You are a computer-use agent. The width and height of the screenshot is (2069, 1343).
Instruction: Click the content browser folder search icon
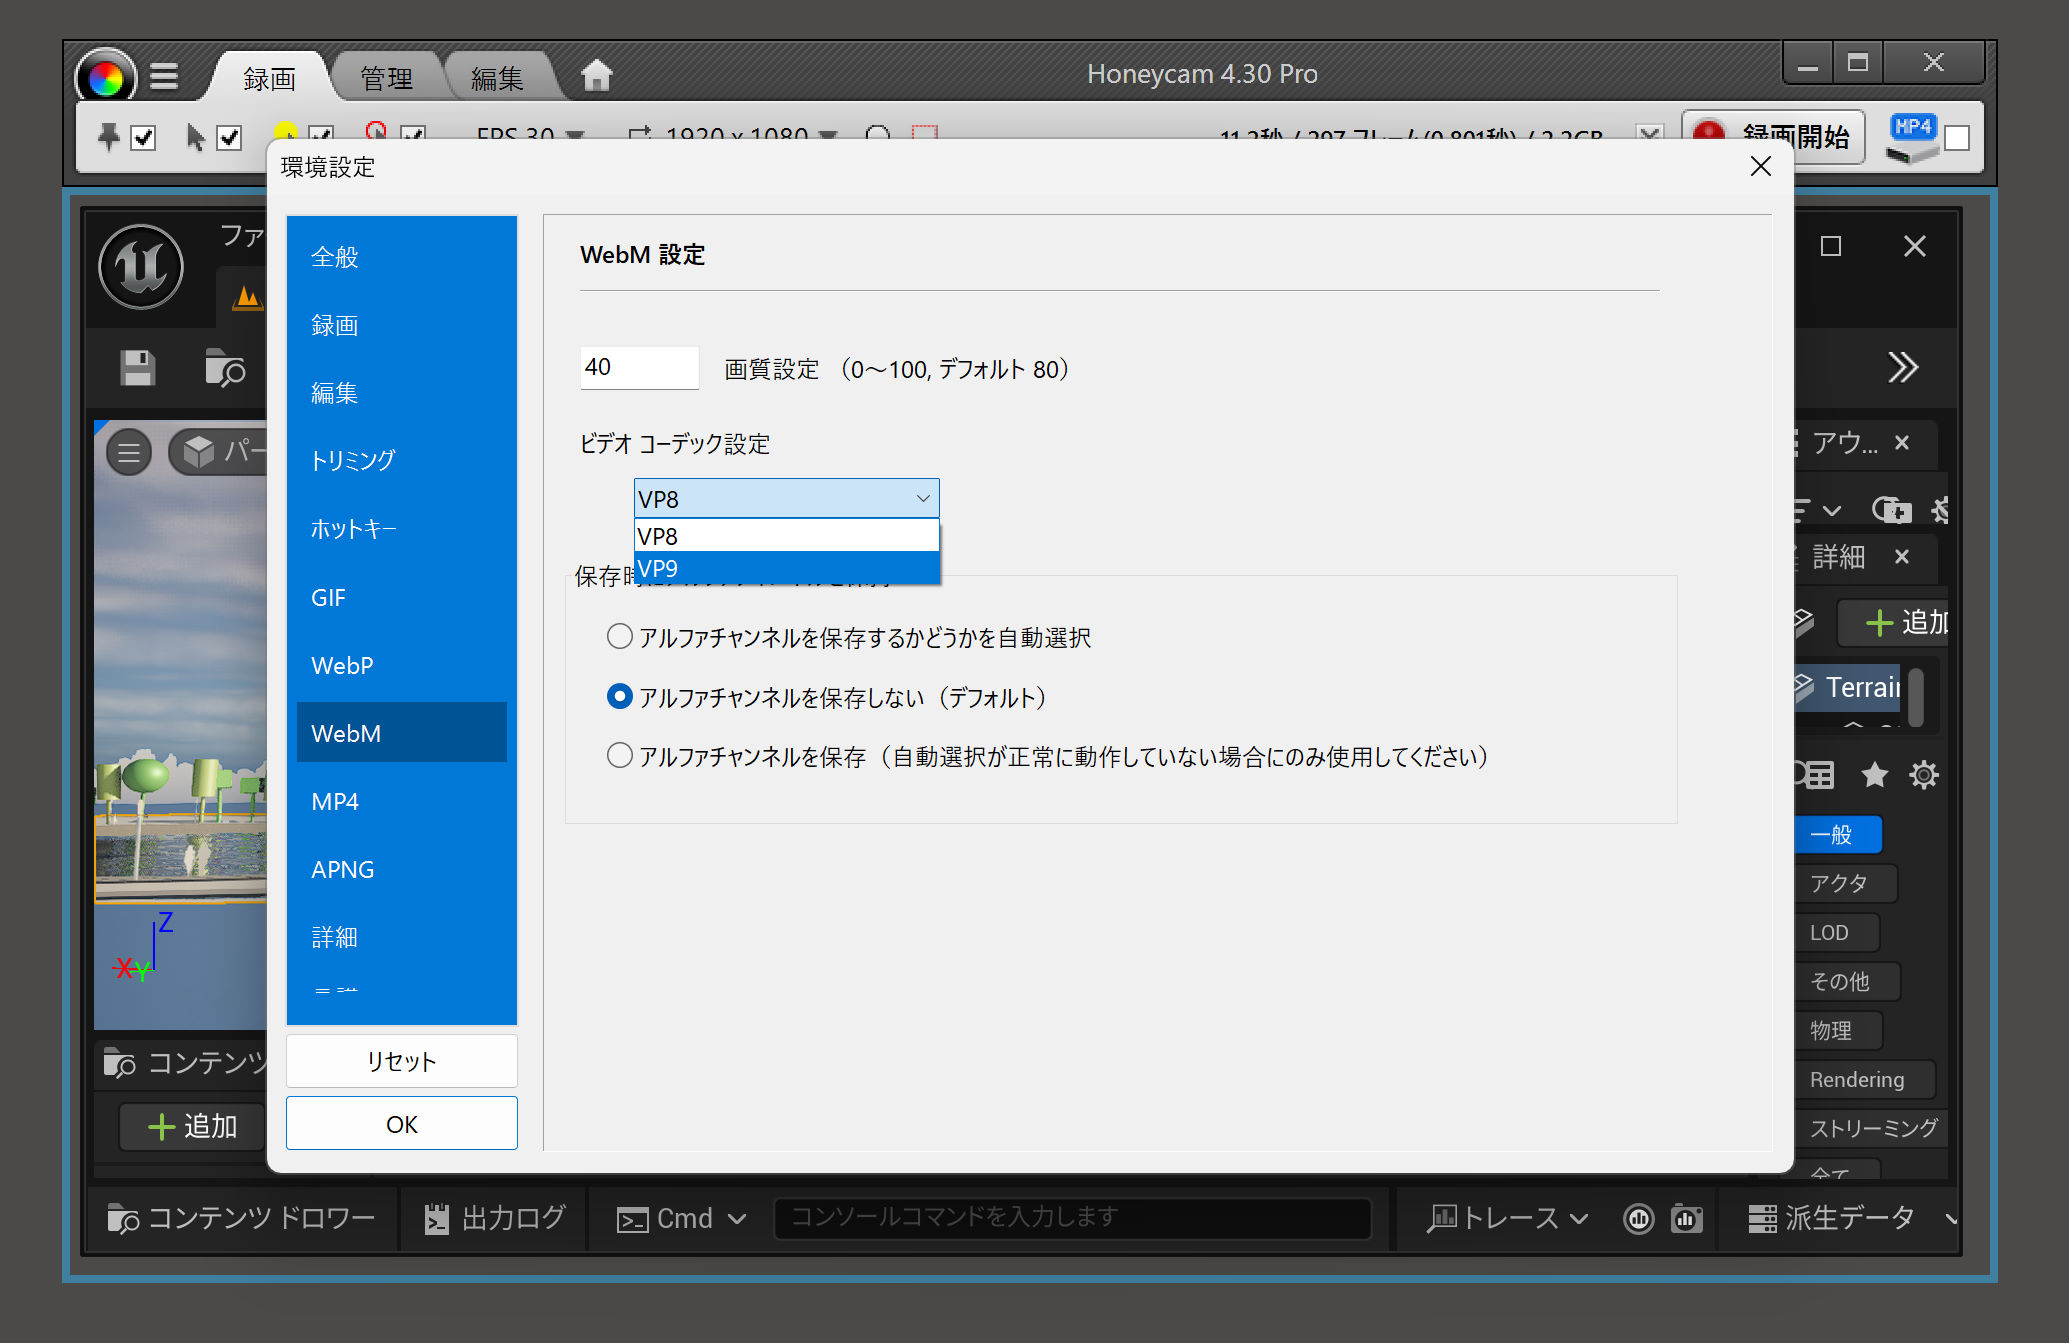pos(224,368)
